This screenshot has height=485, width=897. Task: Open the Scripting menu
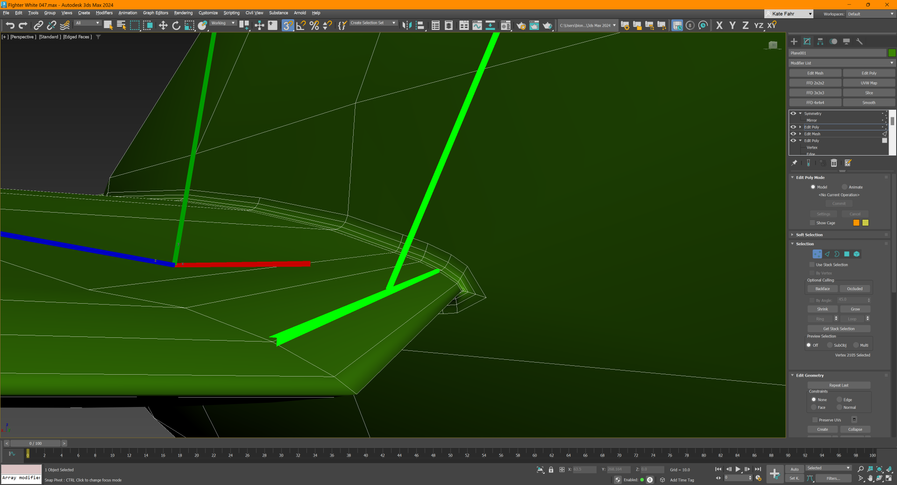232,13
